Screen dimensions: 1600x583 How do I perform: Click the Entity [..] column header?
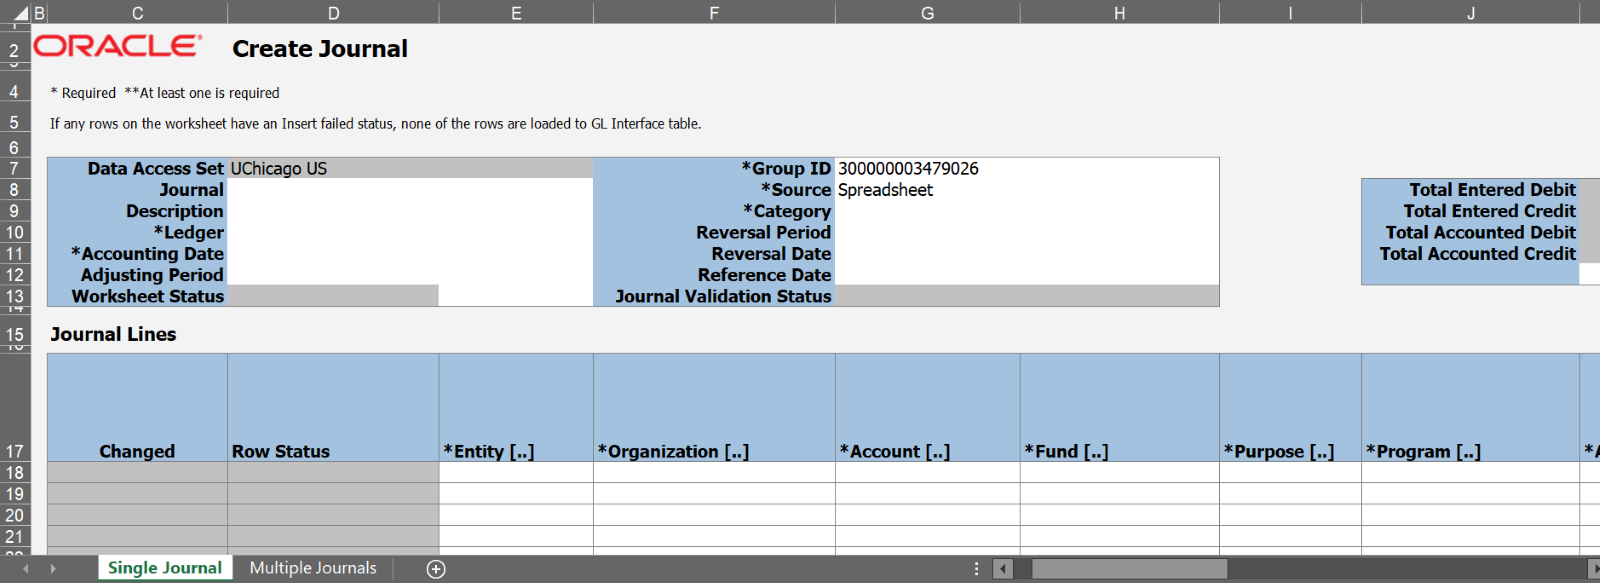click(x=516, y=408)
